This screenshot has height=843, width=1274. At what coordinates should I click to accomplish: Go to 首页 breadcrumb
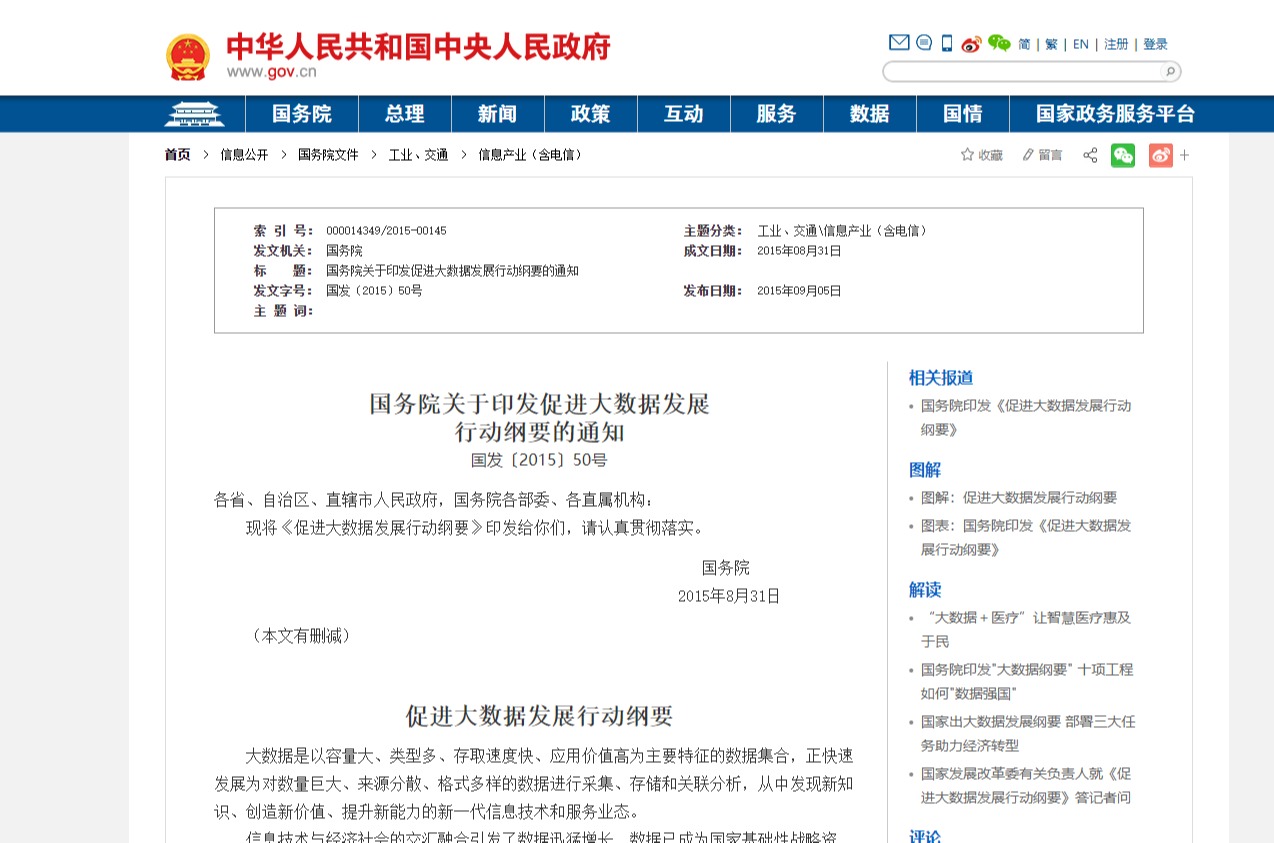pyautogui.click(x=177, y=155)
